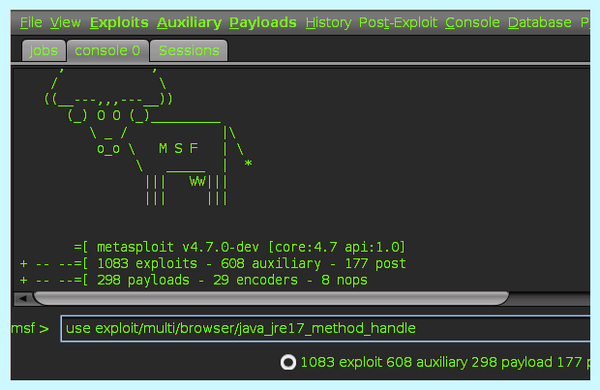Open the View menu
This screenshot has width=600, height=390.
pyautogui.click(x=65, y=23)
